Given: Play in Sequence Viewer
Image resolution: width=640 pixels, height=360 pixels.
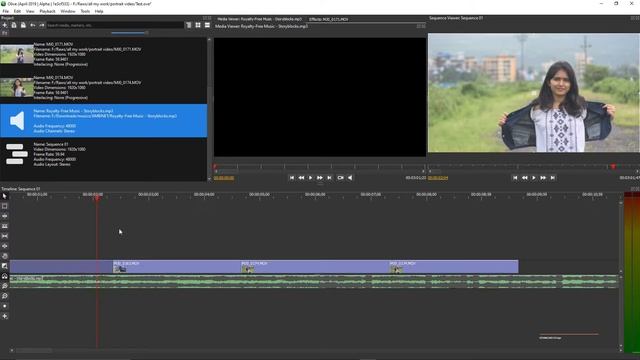Looking at the screenshot, I should tap(534, 178).
